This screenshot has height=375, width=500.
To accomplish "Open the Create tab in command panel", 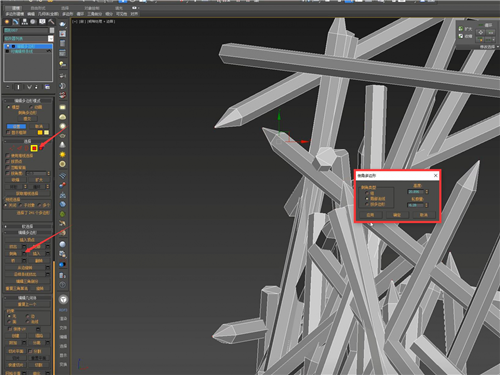I will coord(7,22).
